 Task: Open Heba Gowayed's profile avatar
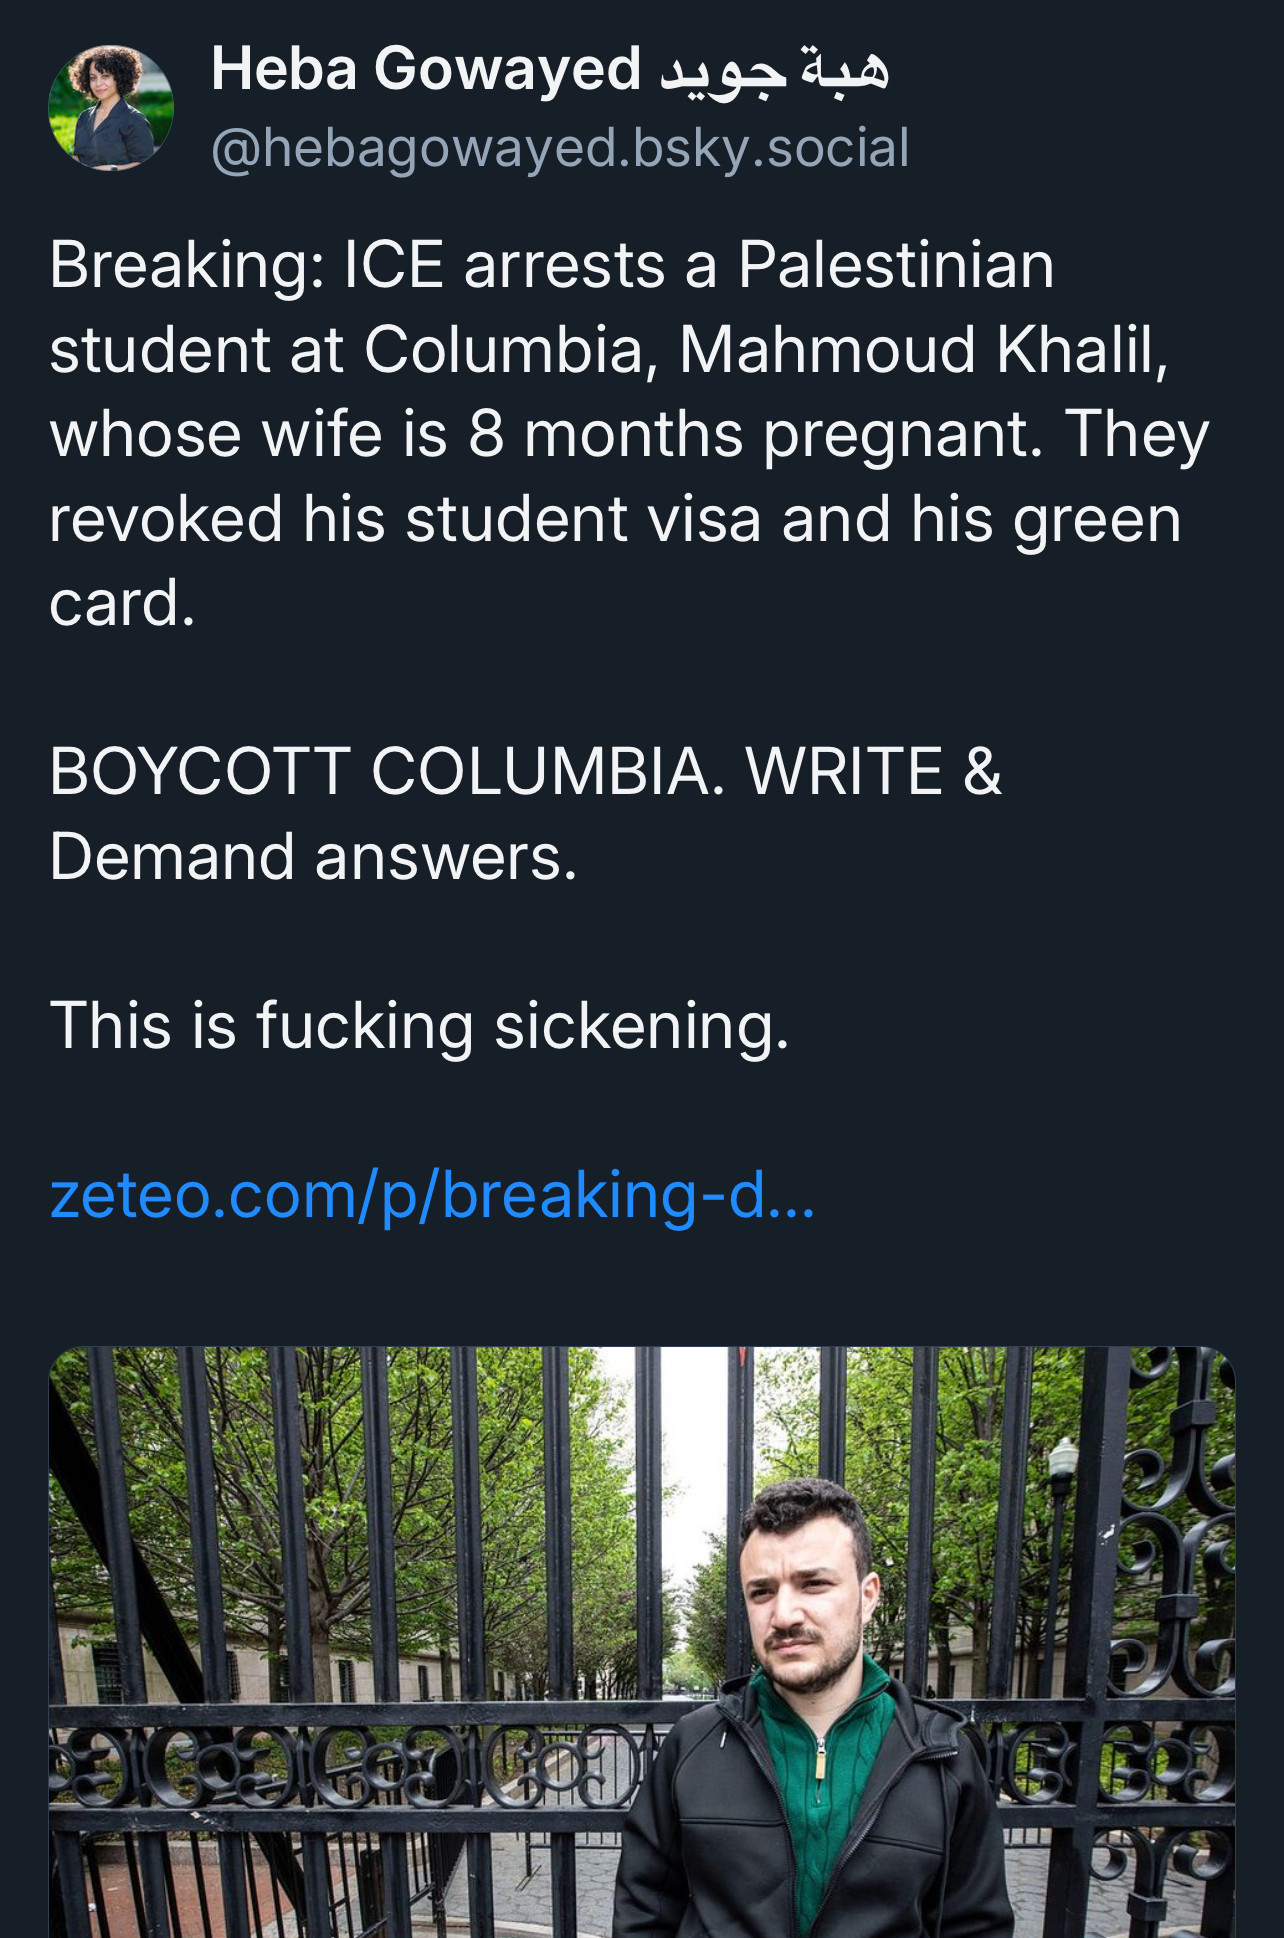pos(111,107)
